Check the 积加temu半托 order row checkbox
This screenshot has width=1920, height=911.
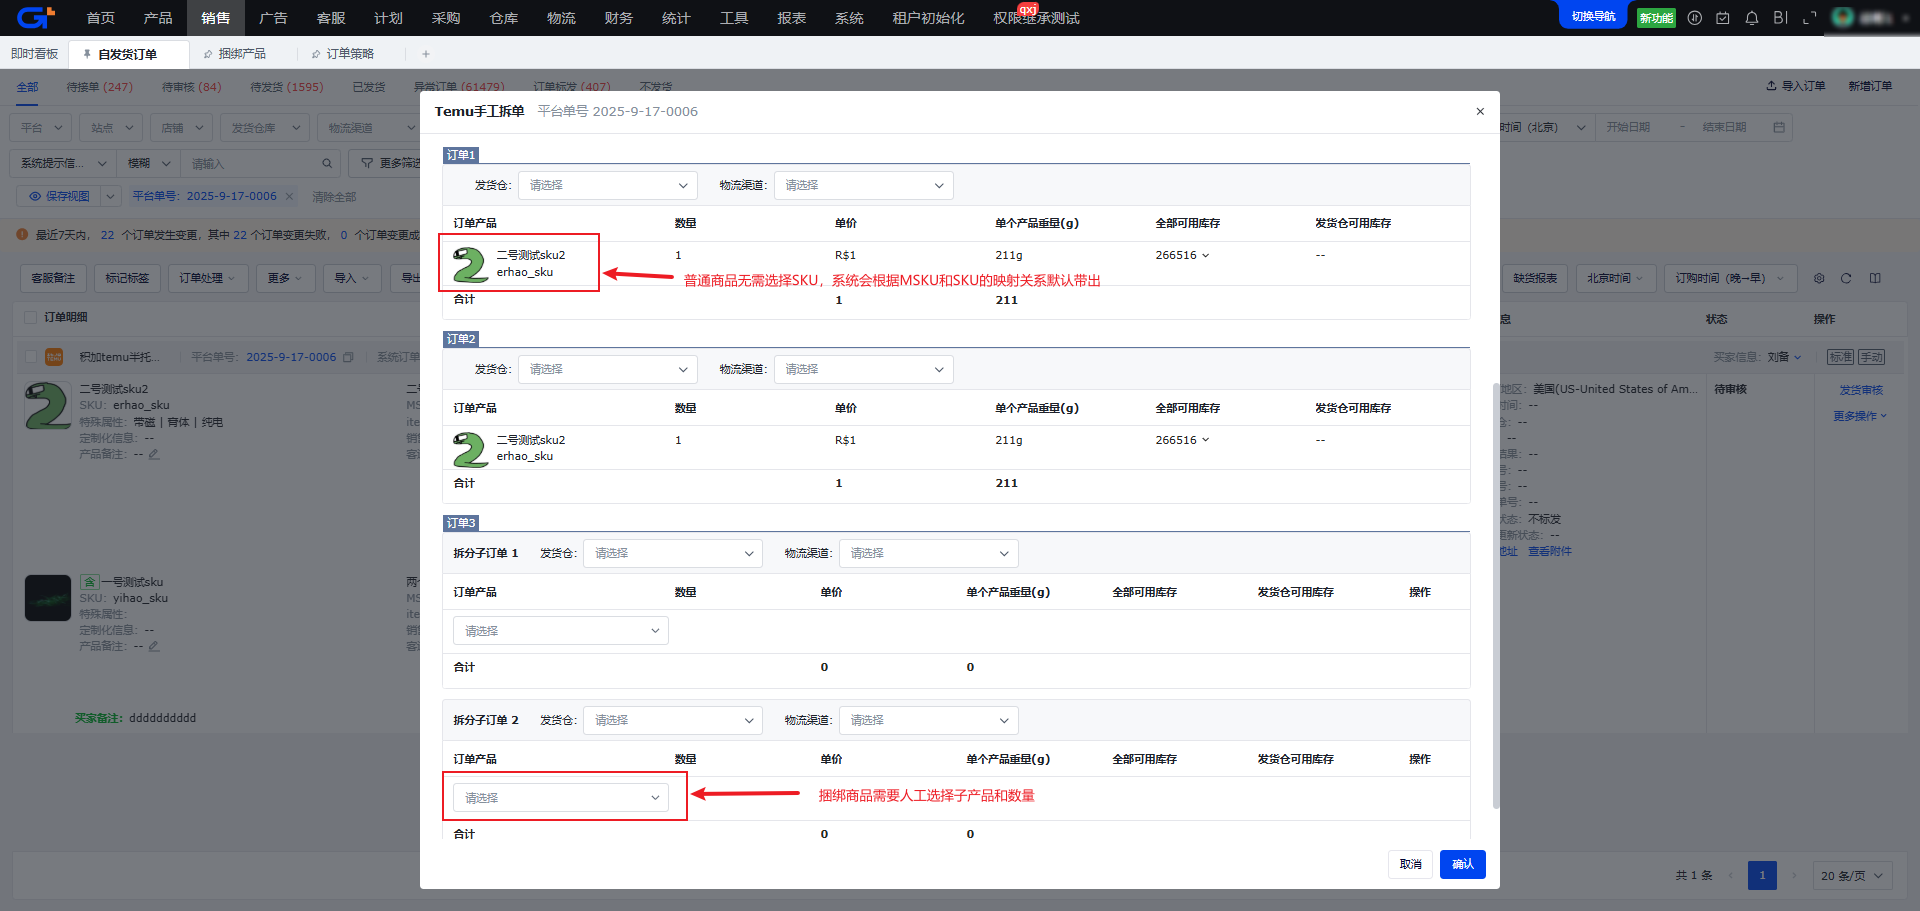[30, 357]
